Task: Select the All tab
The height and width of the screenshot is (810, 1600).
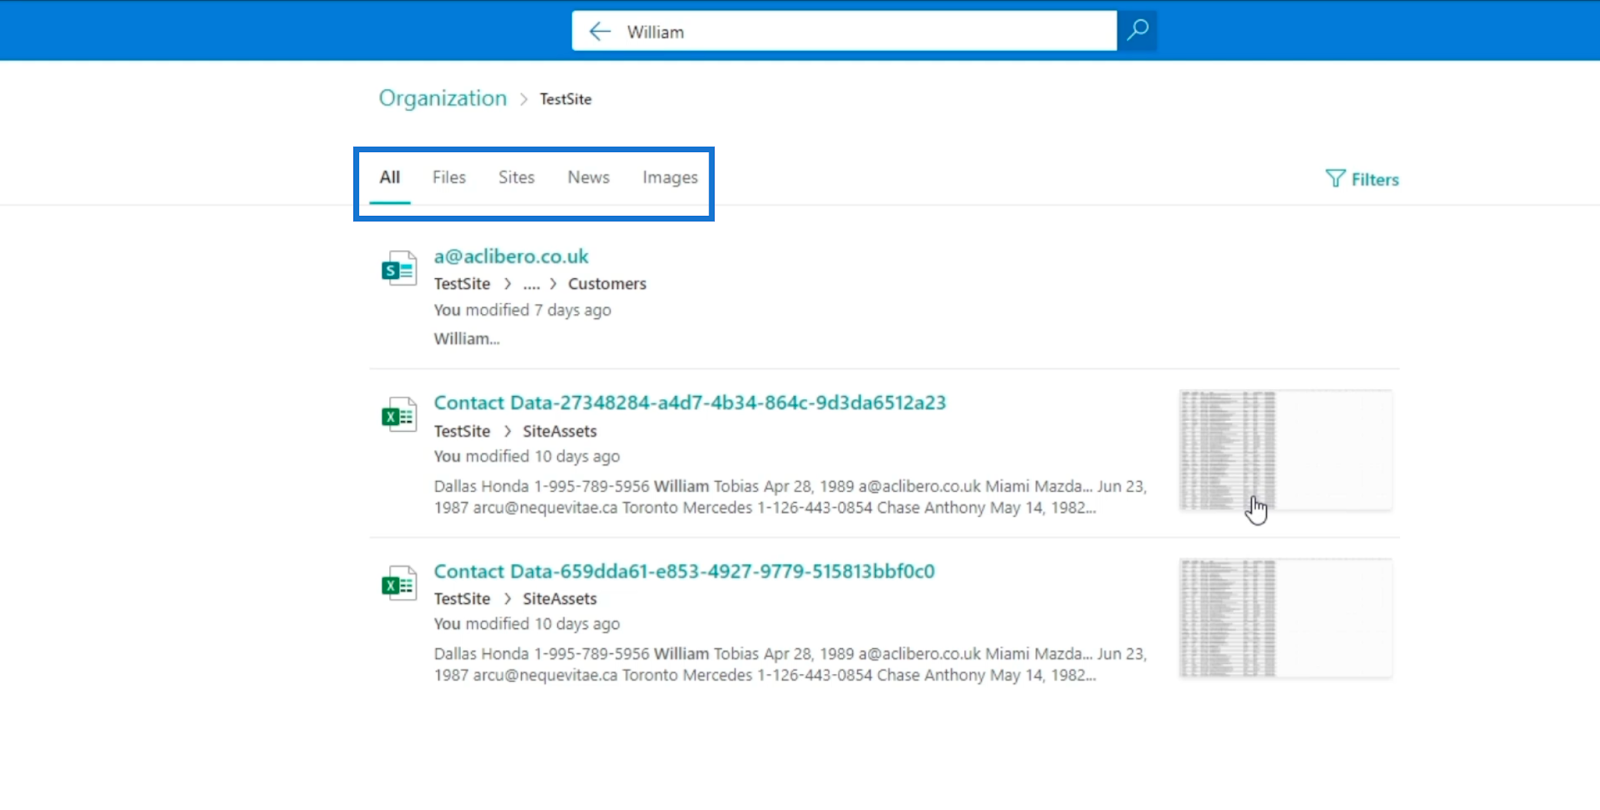Action: click(x=390, y=177)
